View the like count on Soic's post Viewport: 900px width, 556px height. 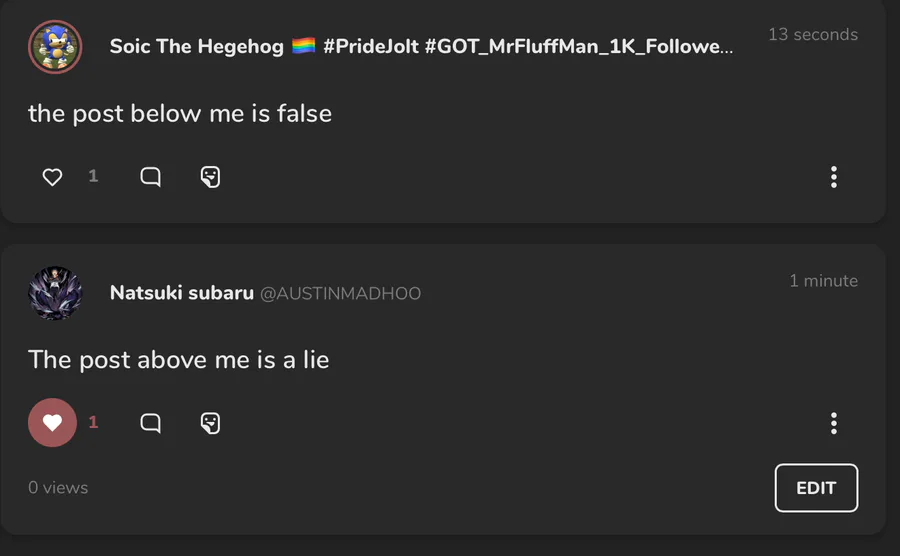[x=93, y=177]
